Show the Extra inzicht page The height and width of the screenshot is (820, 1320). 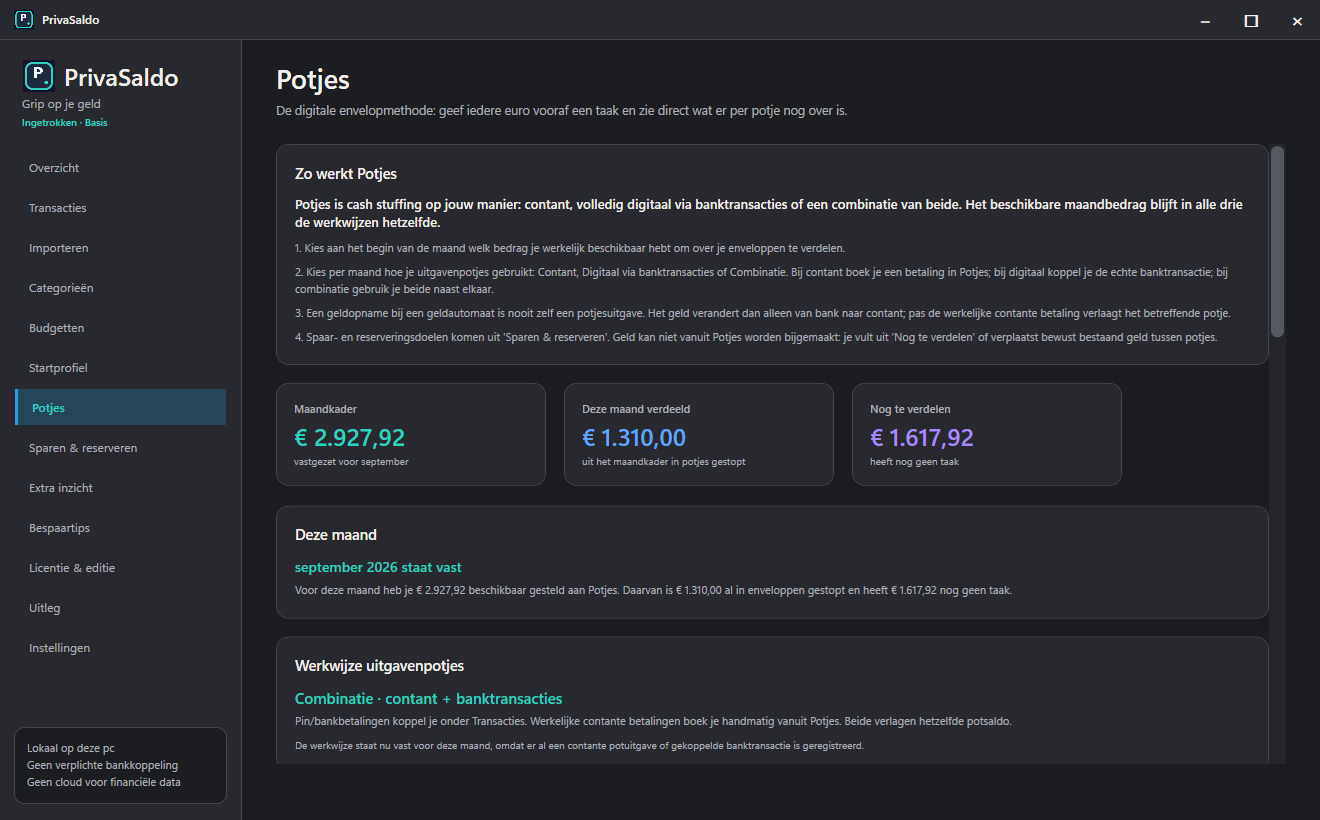[120, 488]
